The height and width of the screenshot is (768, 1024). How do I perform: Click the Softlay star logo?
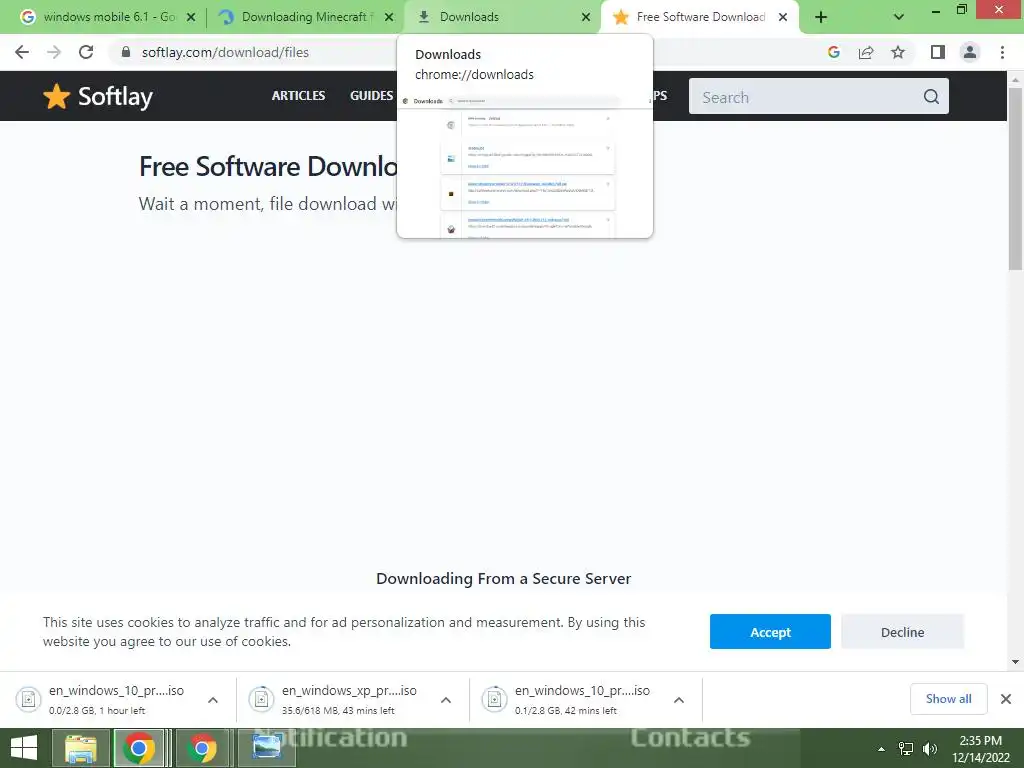click(x=57, y=97)
